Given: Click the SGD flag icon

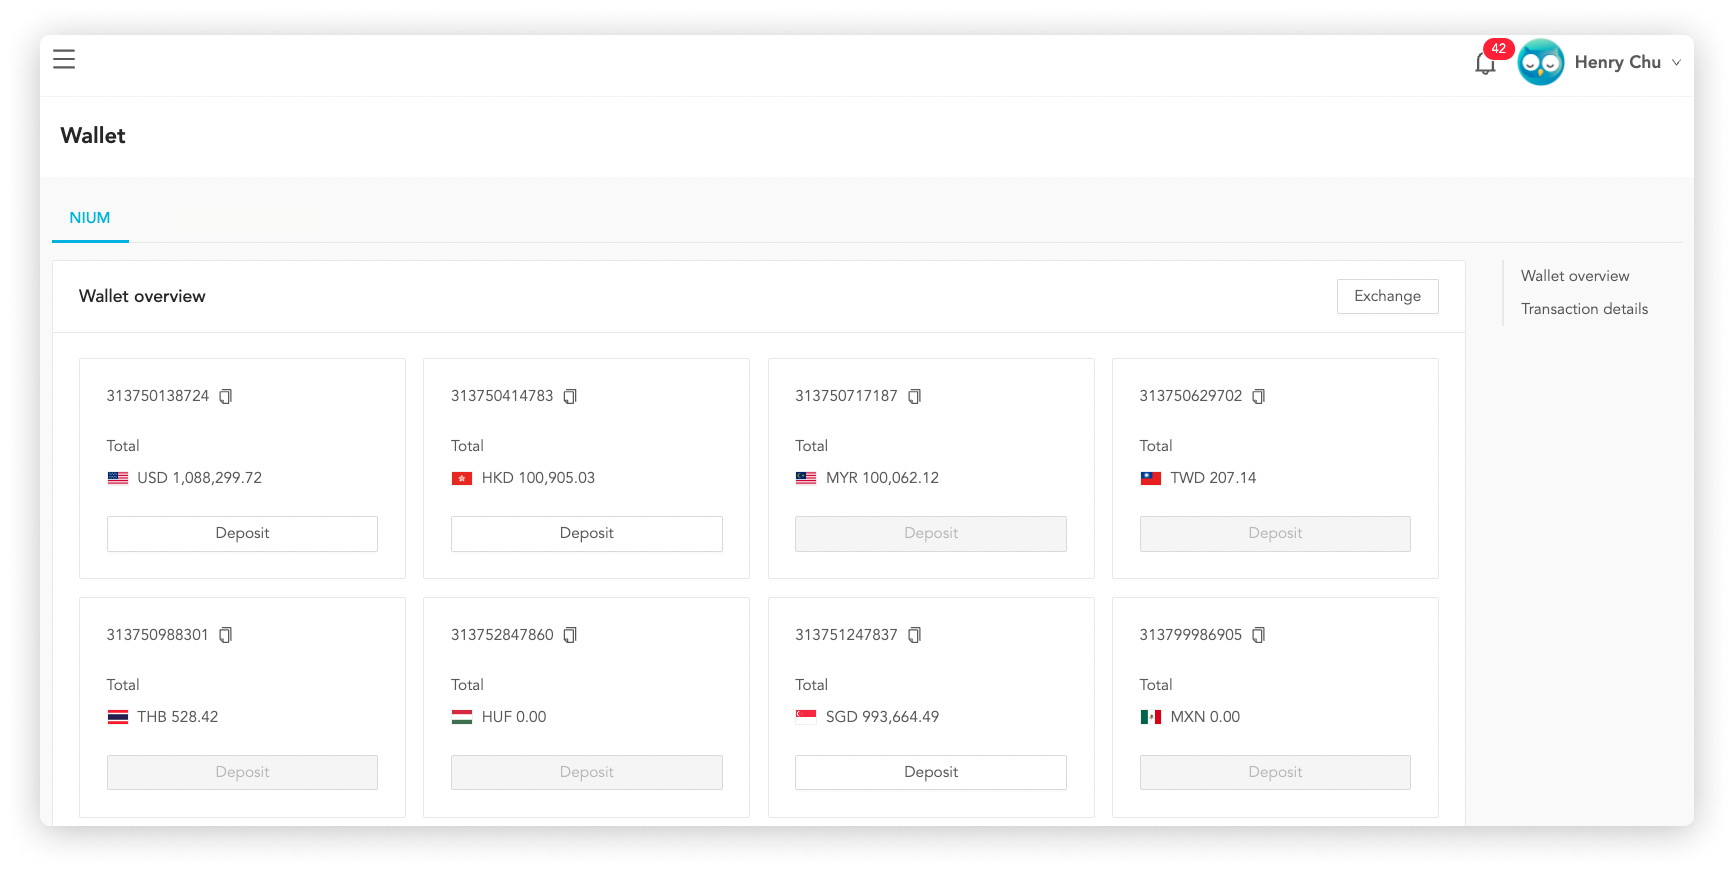Looking at the screenshot, I should point(806,715).
